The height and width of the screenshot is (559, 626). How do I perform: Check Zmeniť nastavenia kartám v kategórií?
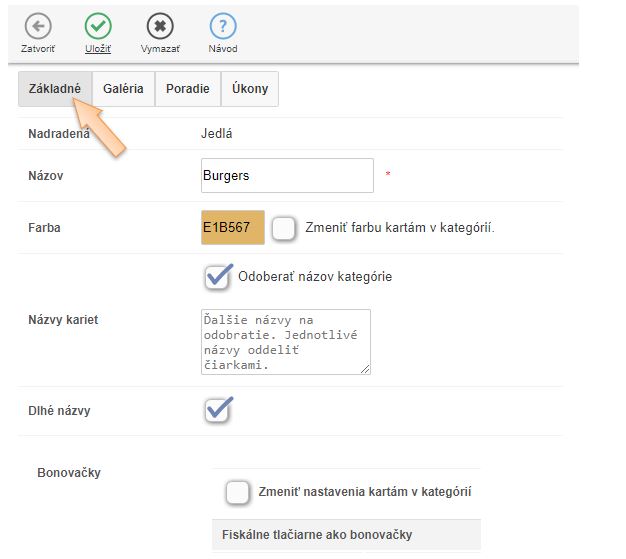[x=238, y=492]
